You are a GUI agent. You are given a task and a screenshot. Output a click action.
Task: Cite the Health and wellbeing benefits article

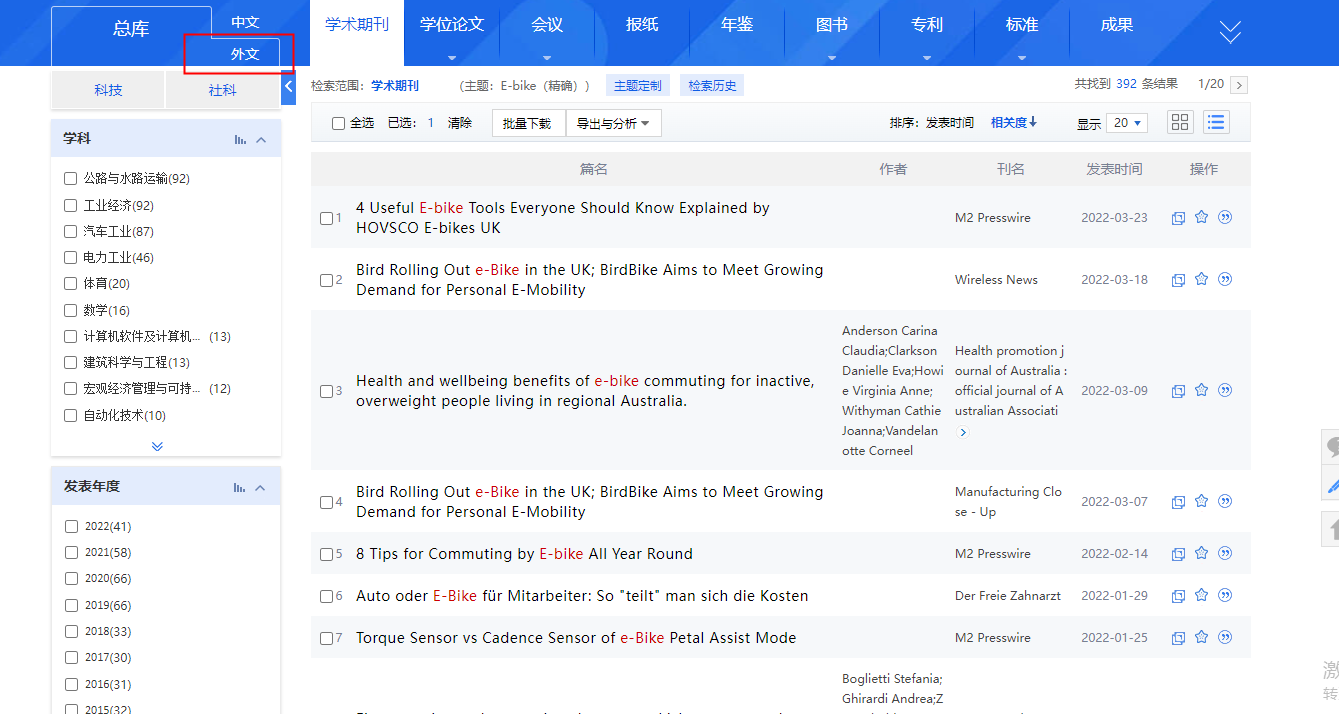(x=1225, y=390)
